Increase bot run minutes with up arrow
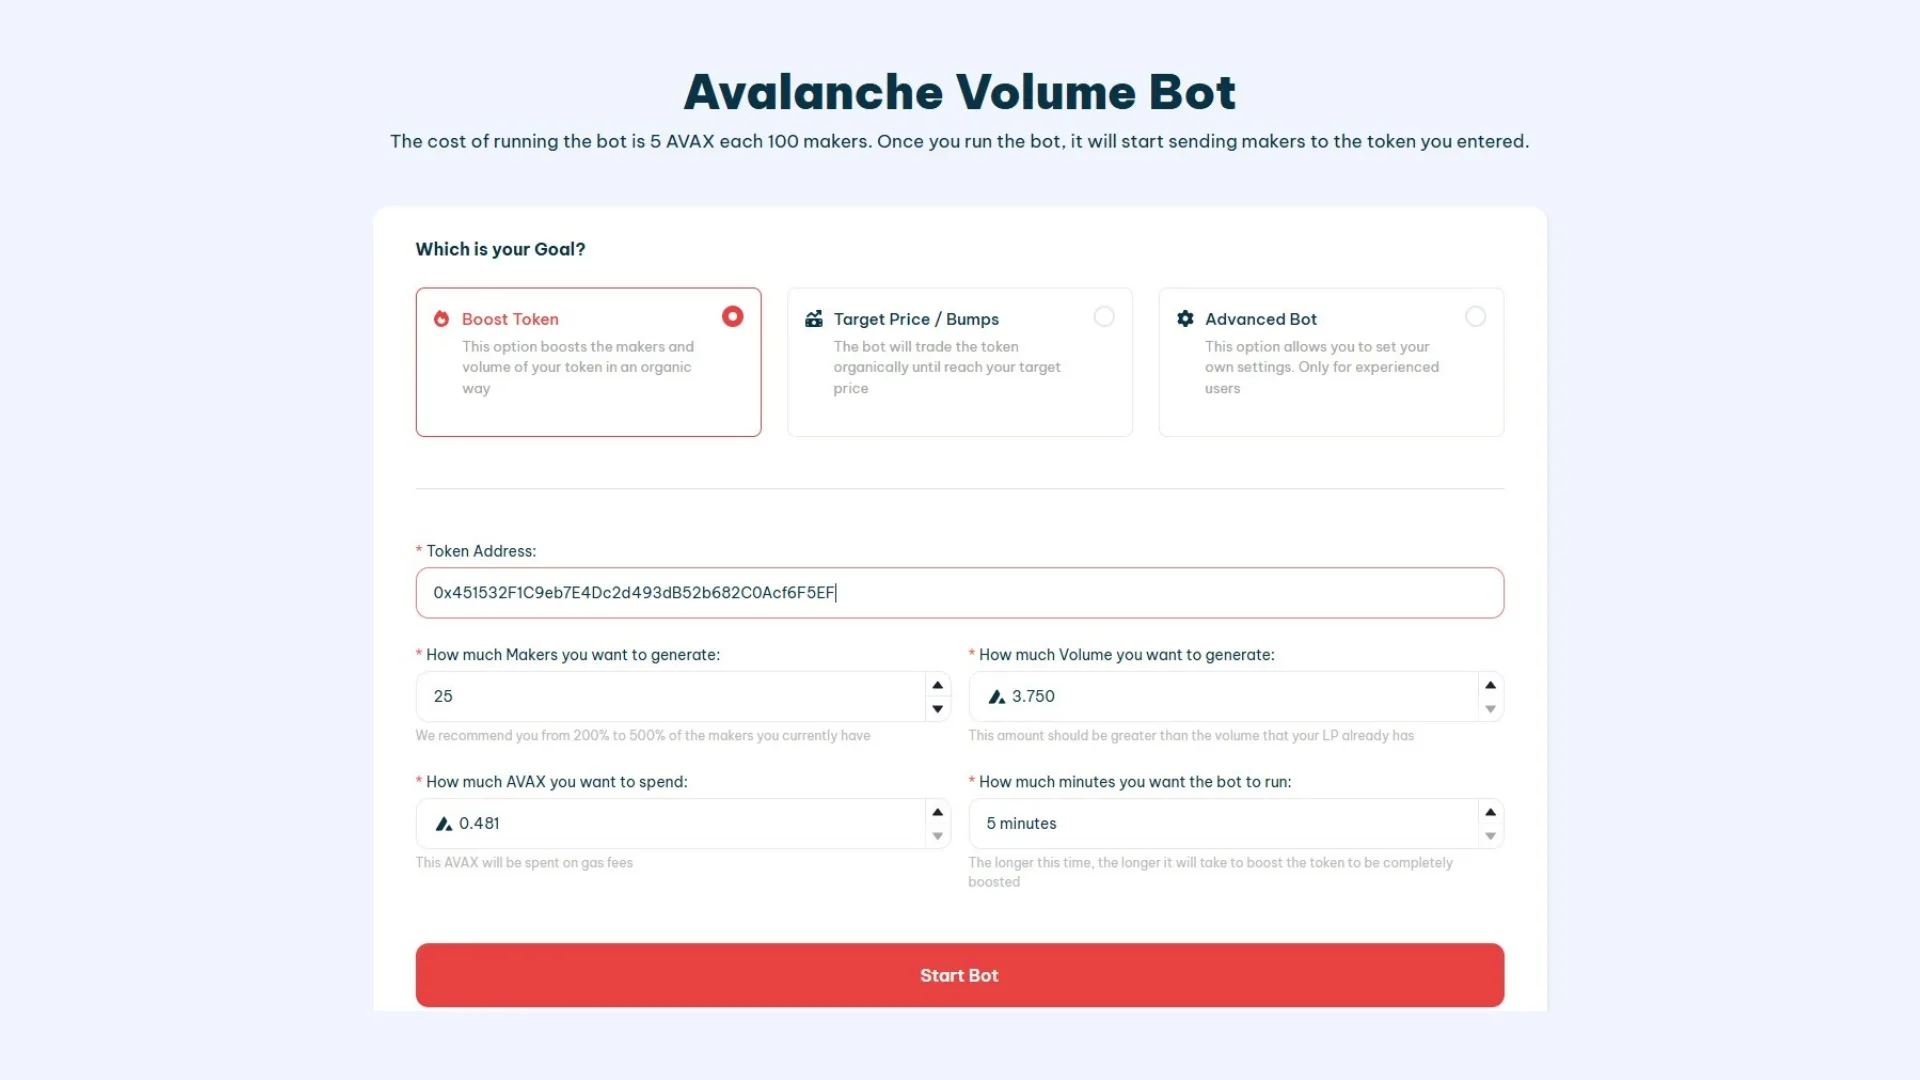 pos(1491,812)
